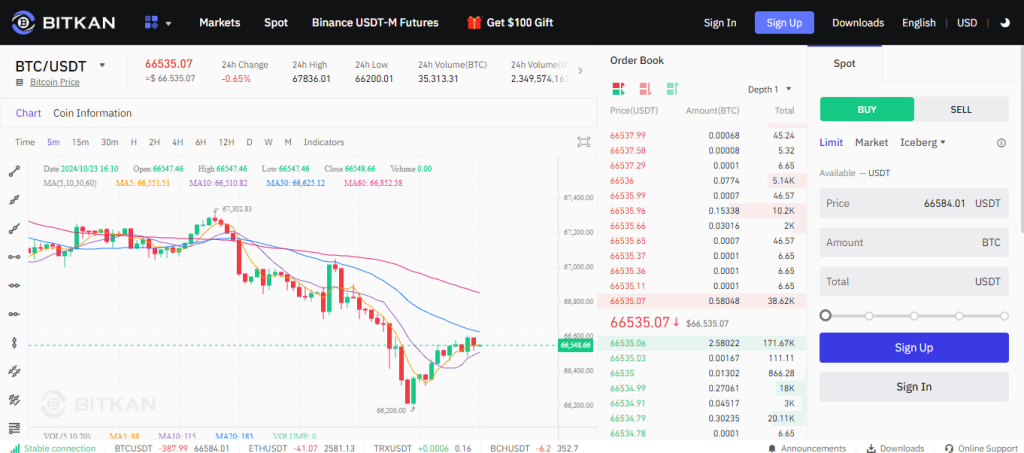
Task: Select the BUY order side
Action: 866,109
